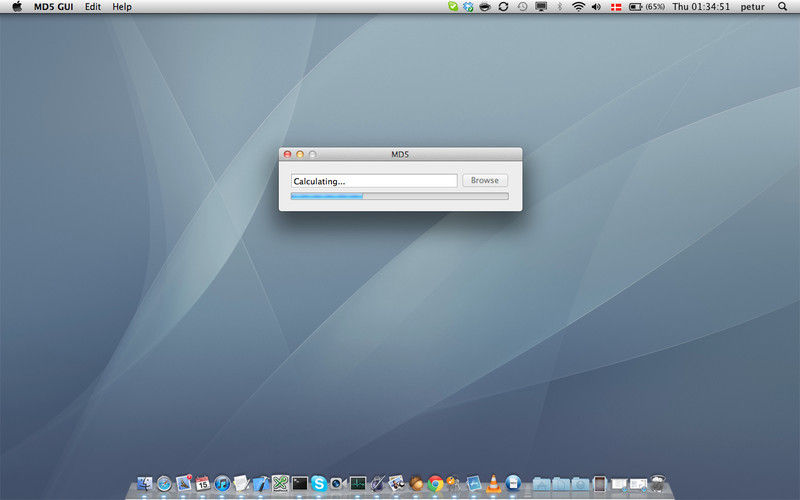Open Mail with the red badge
Image resolution: width=800 pixels, height=500 pixels.
click(184, 483)
